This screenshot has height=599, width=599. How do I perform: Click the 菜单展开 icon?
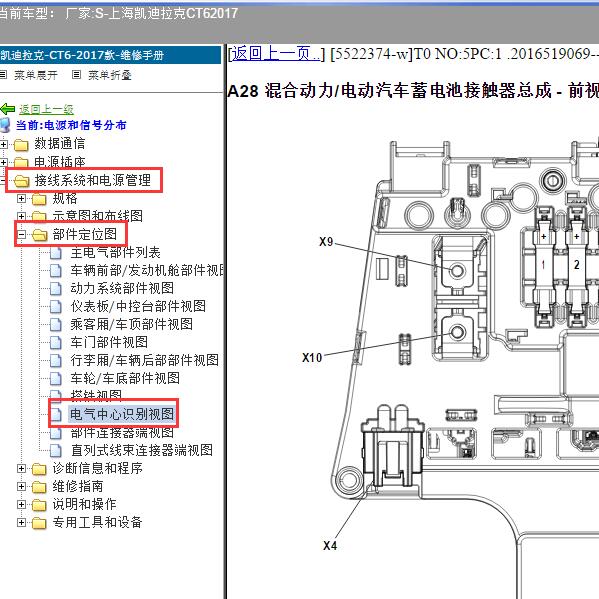[x=3, y=74]
